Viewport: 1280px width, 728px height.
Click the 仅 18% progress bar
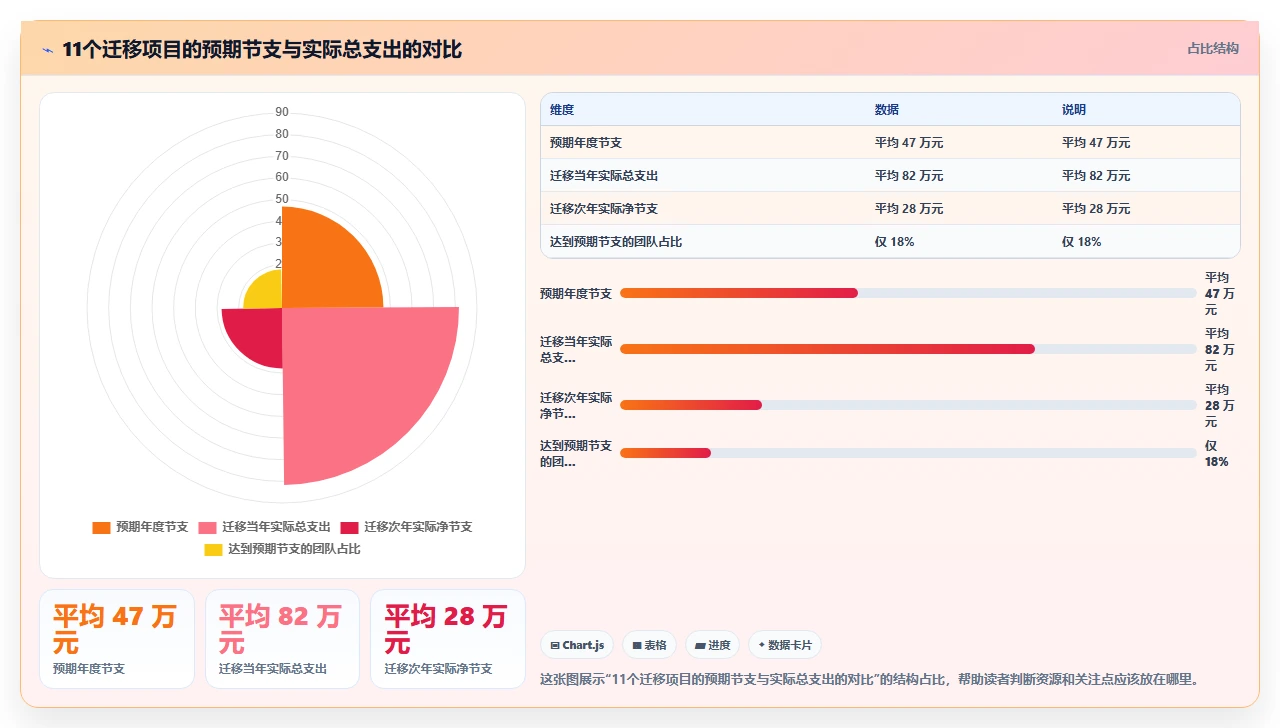pyautogui.click(x=908, y=453)
